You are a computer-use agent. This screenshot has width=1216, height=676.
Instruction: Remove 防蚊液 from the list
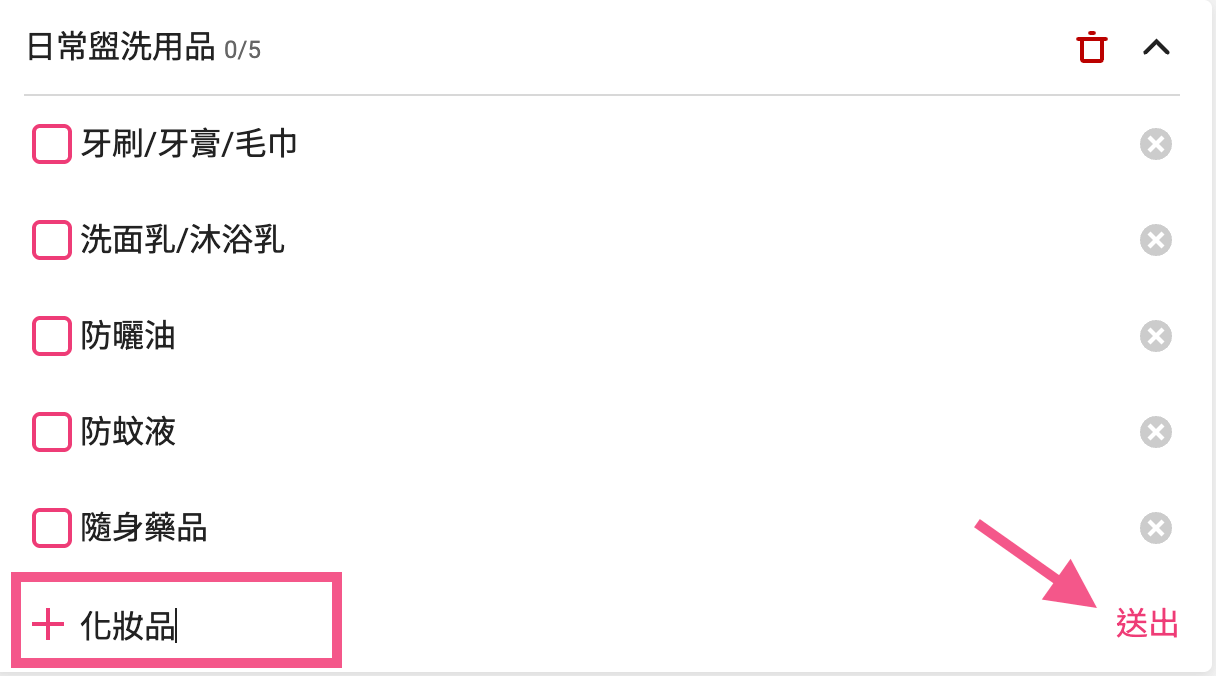click(1155, 432)
